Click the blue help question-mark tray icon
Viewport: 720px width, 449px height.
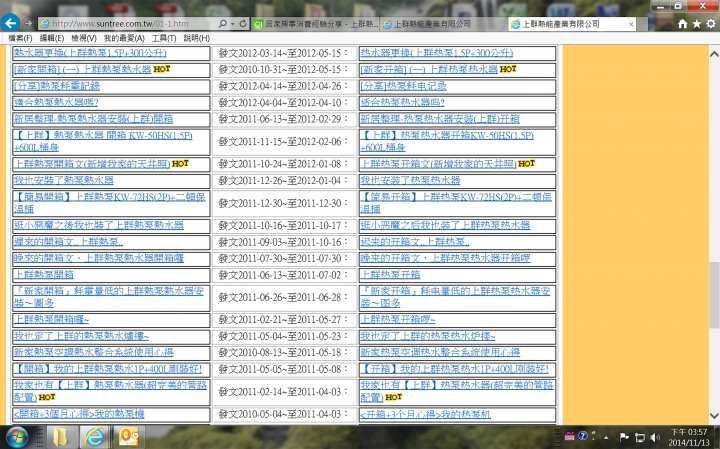[x=583, y=436]
